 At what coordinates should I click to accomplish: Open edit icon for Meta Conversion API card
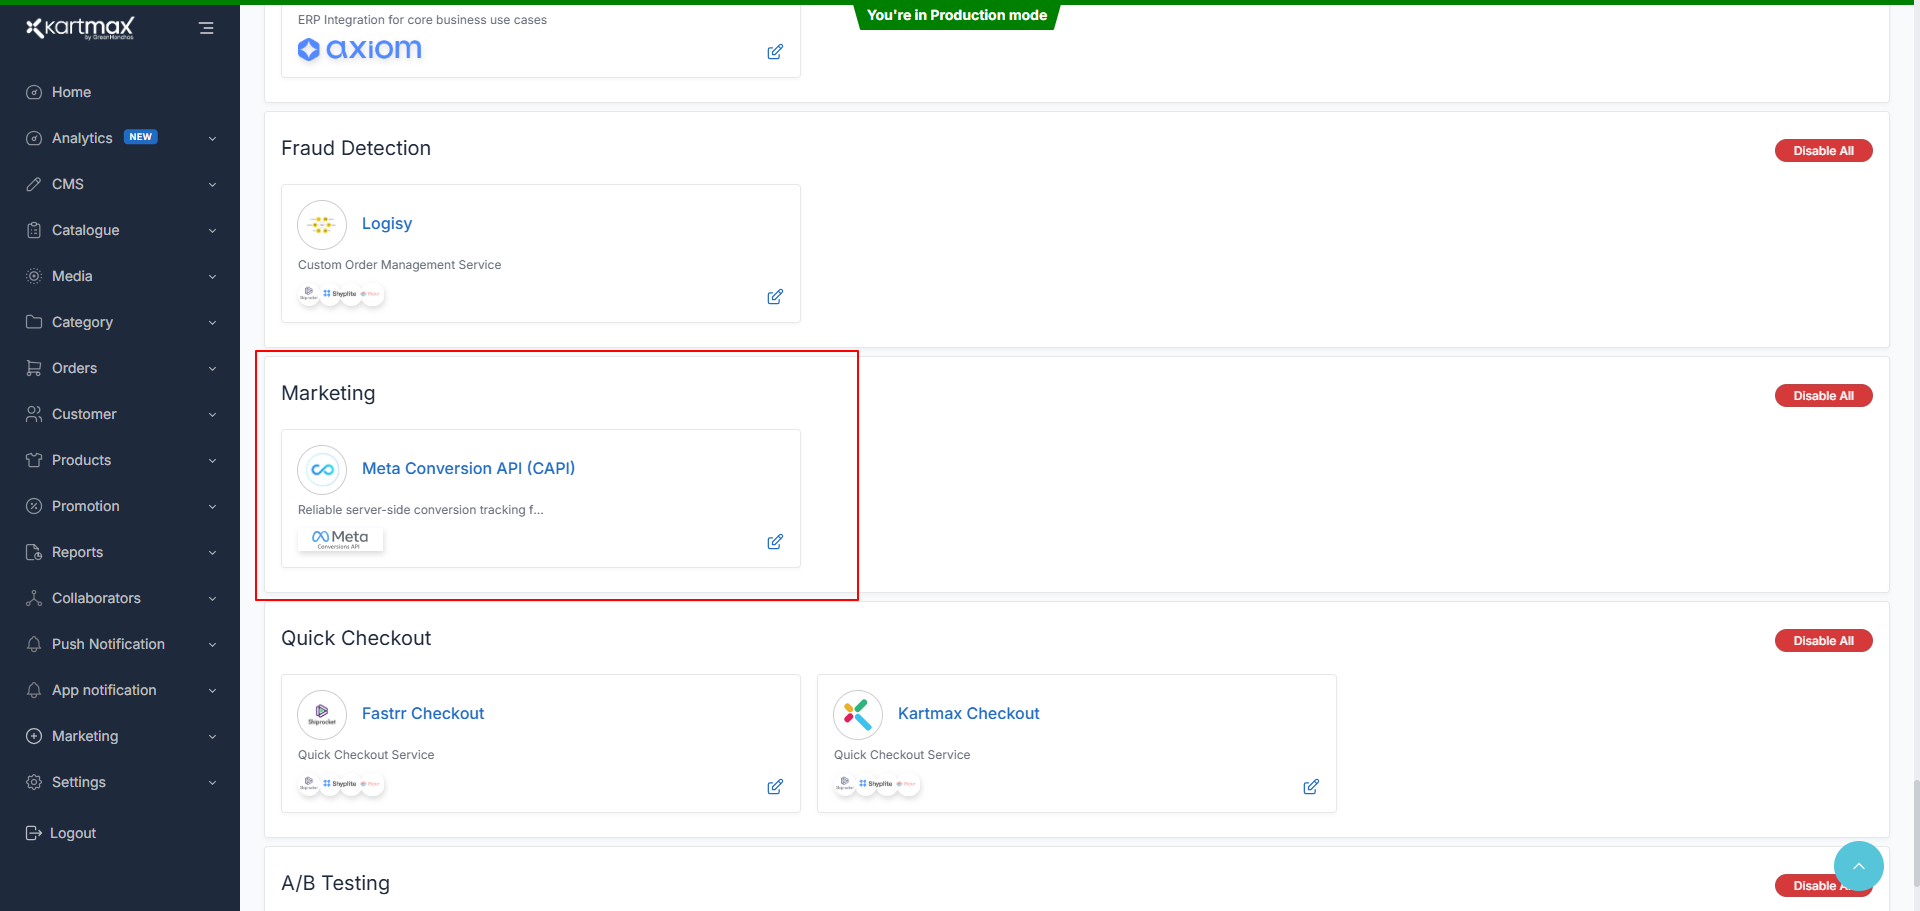point(775,542)
